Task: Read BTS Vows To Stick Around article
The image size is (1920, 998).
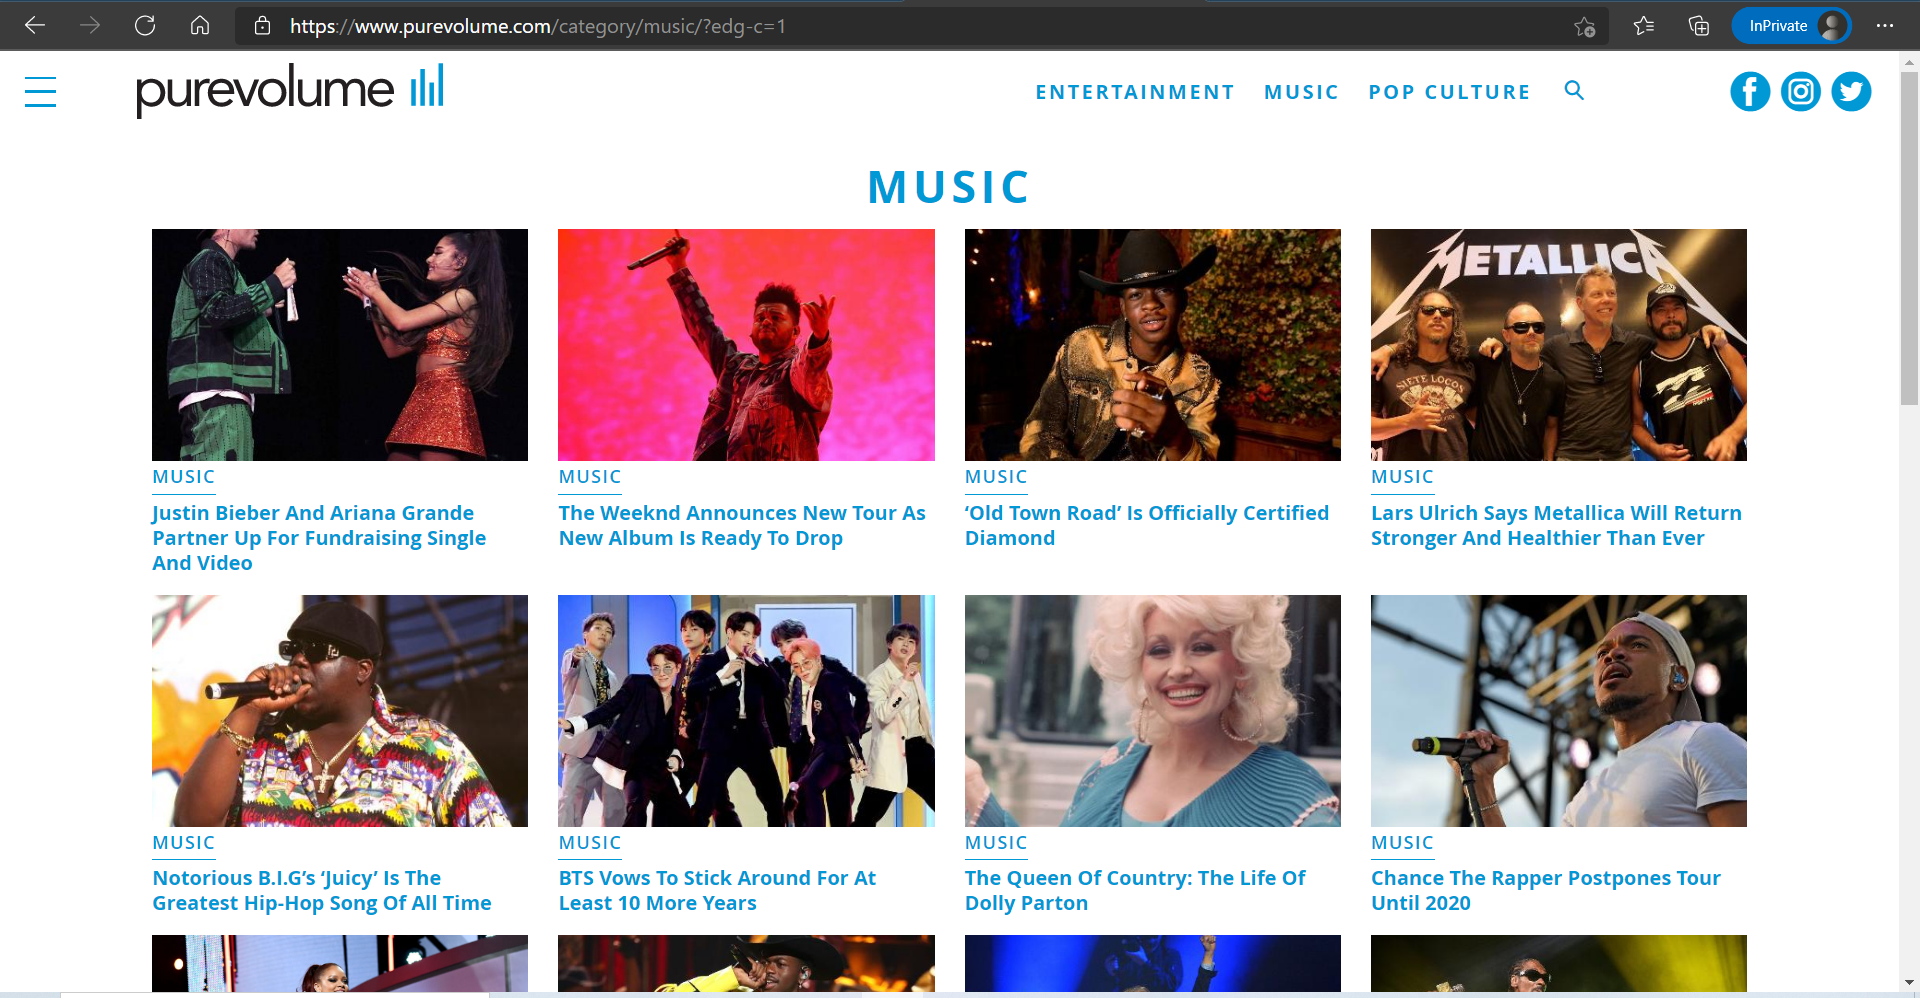Action: pyautogui.click(x=717, y=890)
